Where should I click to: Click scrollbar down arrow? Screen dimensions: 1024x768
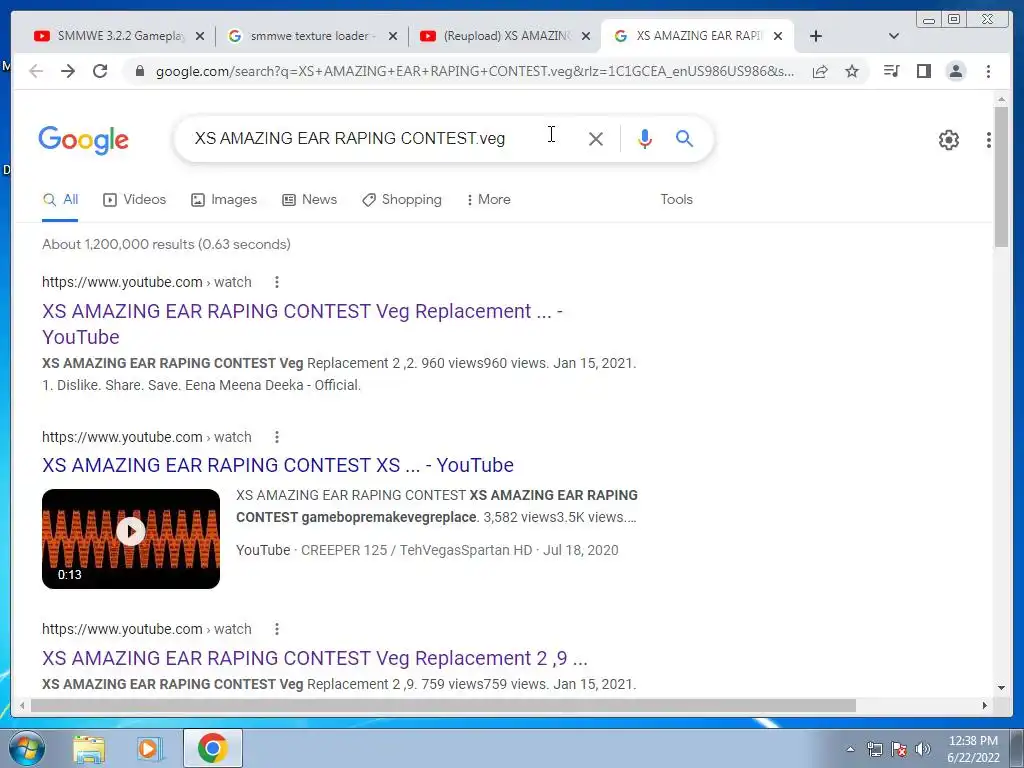1002,688
